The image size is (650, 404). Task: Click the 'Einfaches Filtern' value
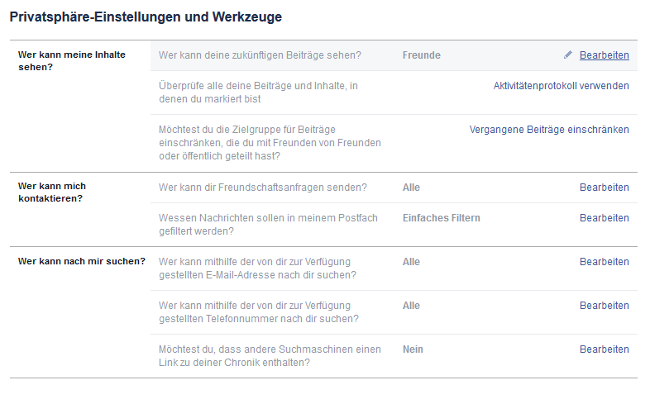(441, 218)
